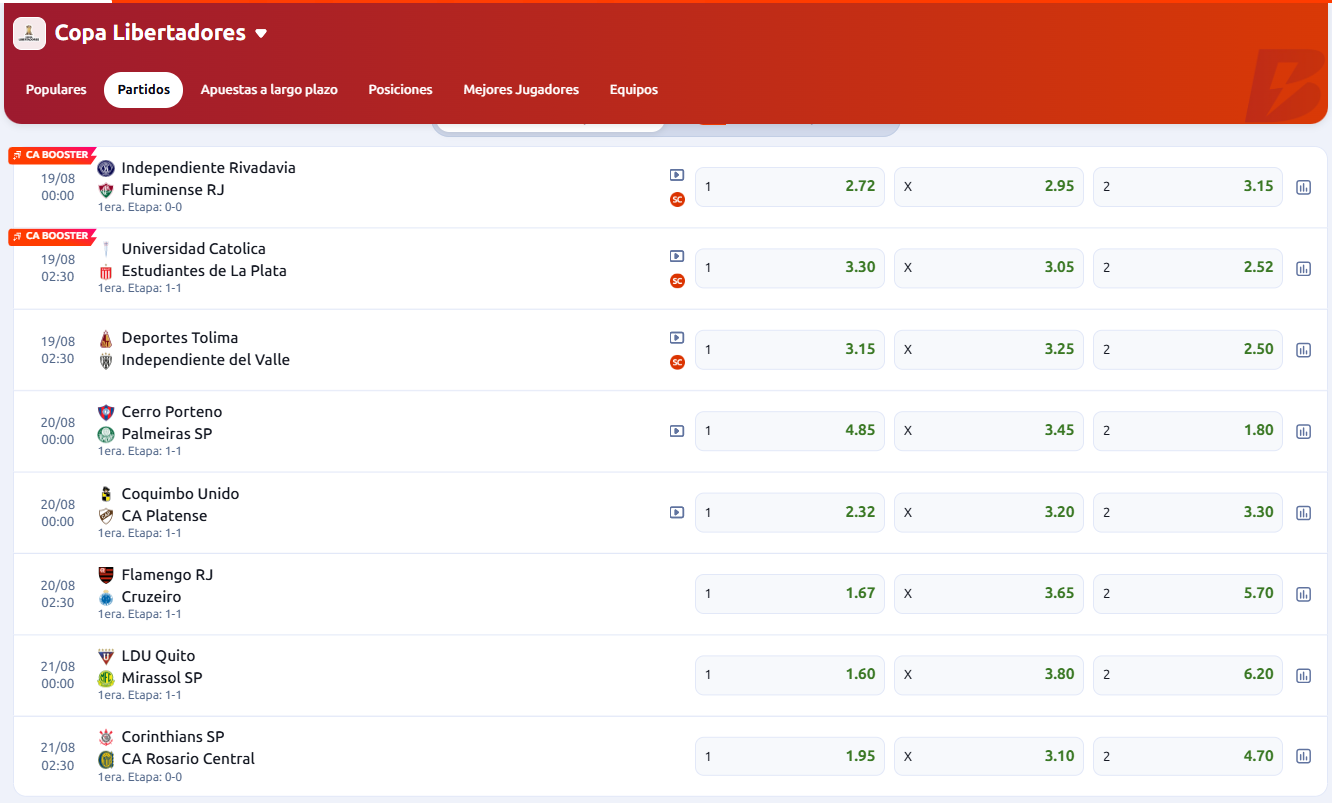Click the LDU Quito team crest
This screenshot has width=1332, height=803.
106,656
